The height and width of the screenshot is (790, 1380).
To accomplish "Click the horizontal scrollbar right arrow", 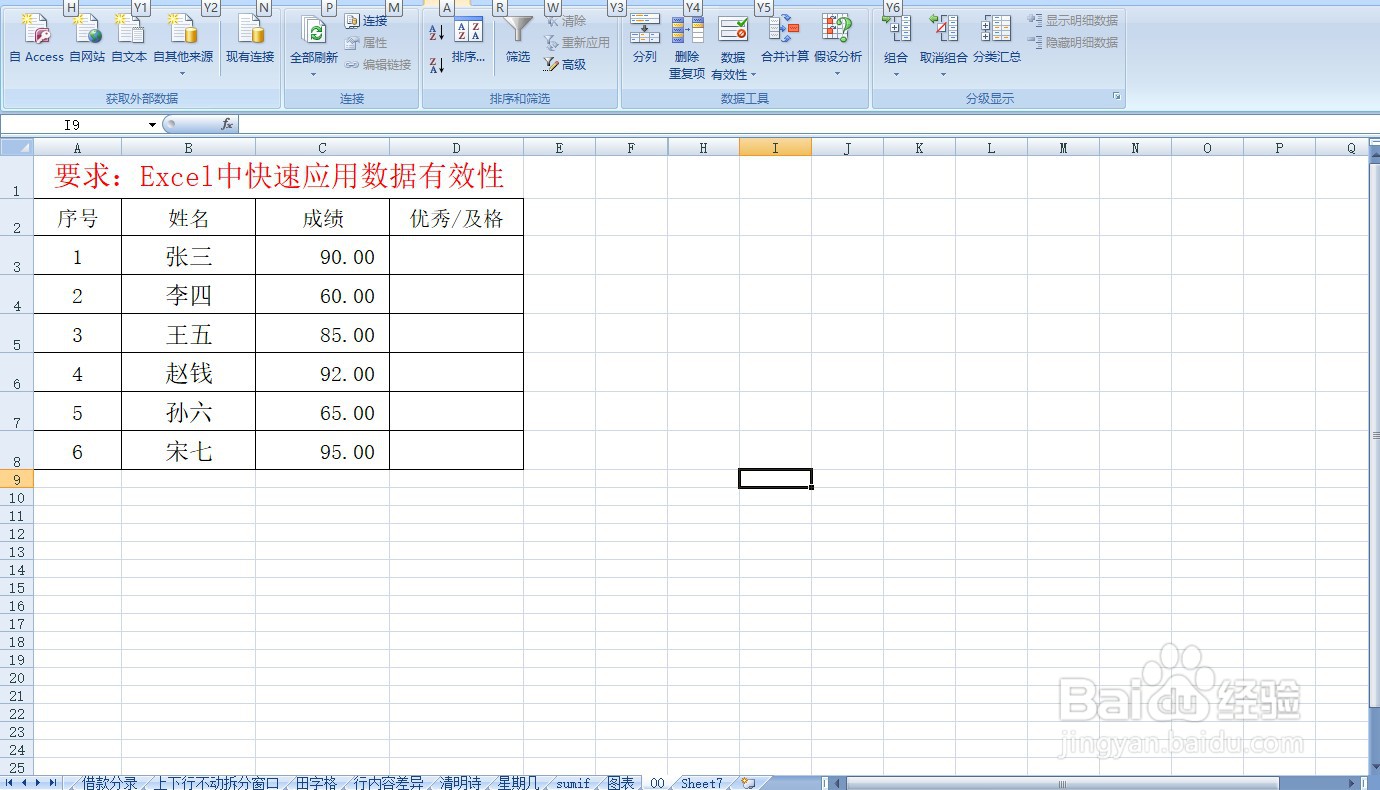I will click(1352, 783).
